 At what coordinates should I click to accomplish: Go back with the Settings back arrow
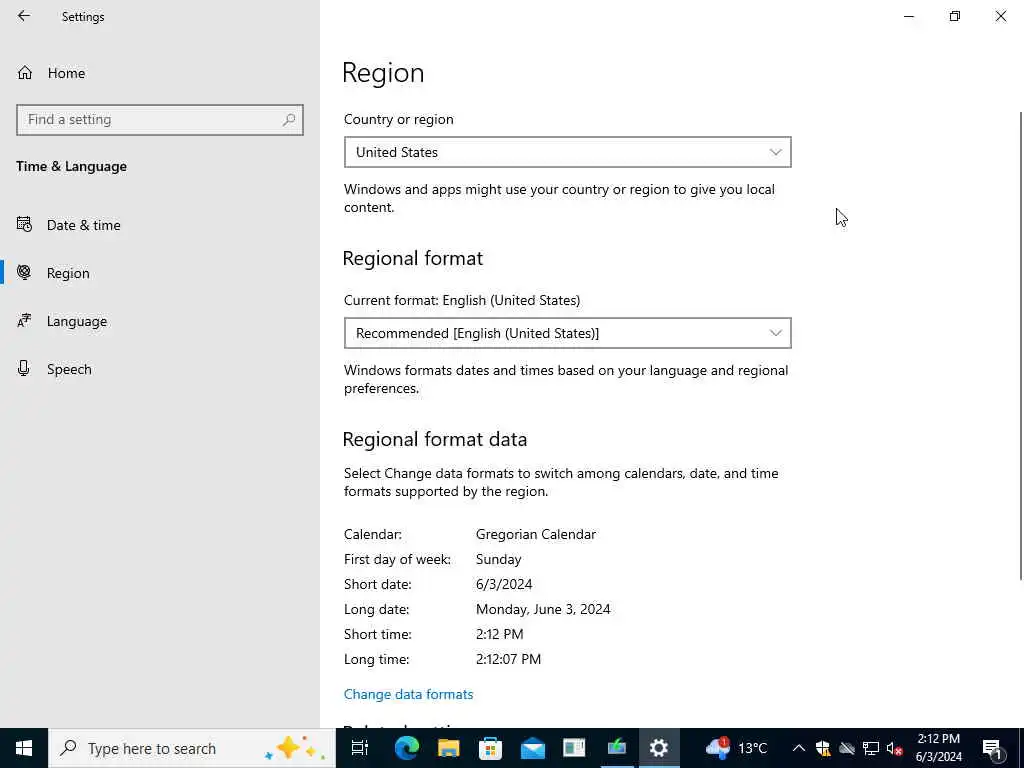[24, 16]
